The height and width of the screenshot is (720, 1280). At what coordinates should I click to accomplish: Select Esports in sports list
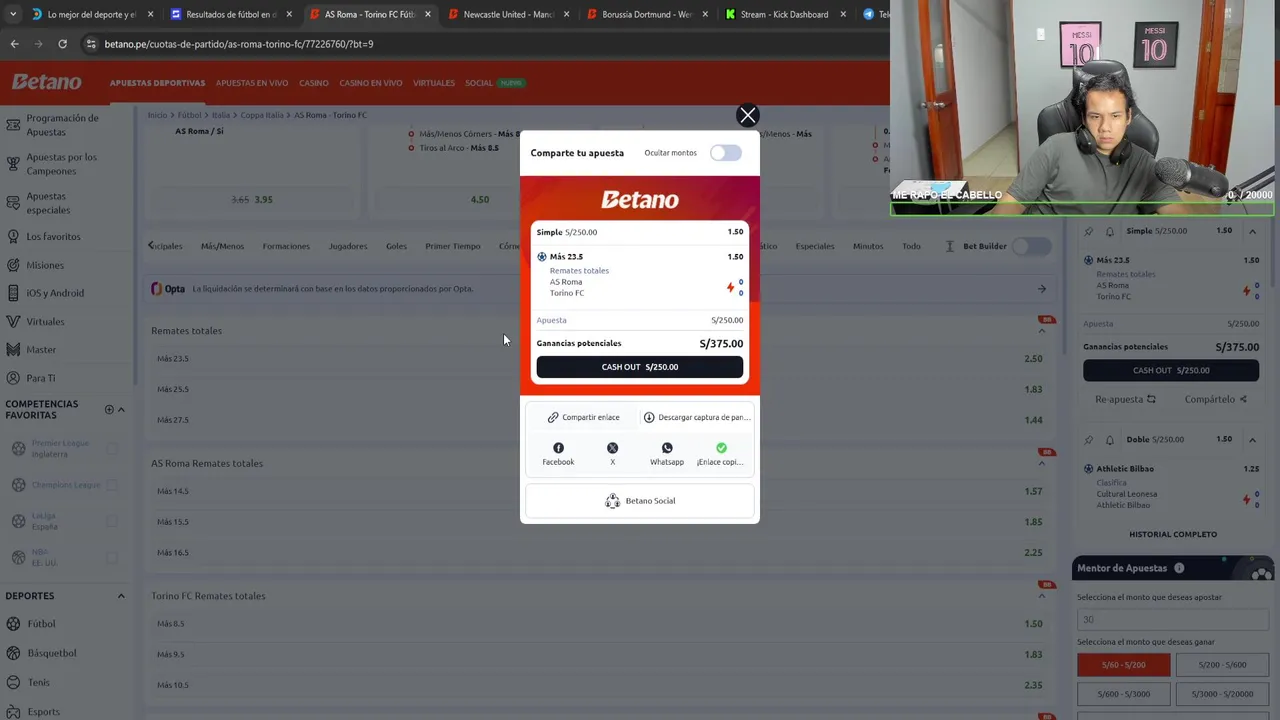point(43,712)
